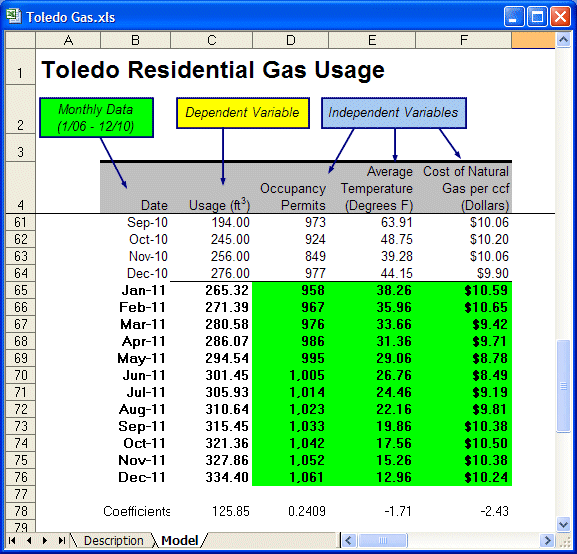Select green cost cell $10.50

click(464, 443)
